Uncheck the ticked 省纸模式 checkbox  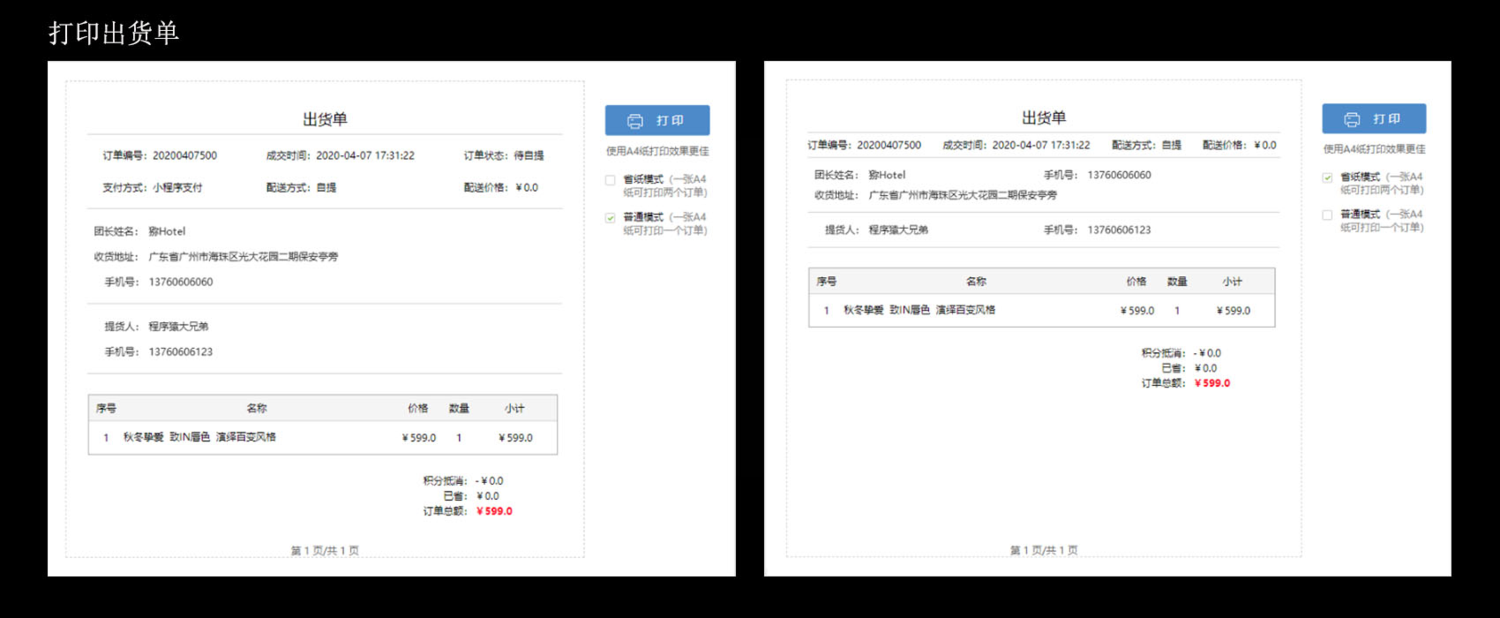[x=1327, y=178]
